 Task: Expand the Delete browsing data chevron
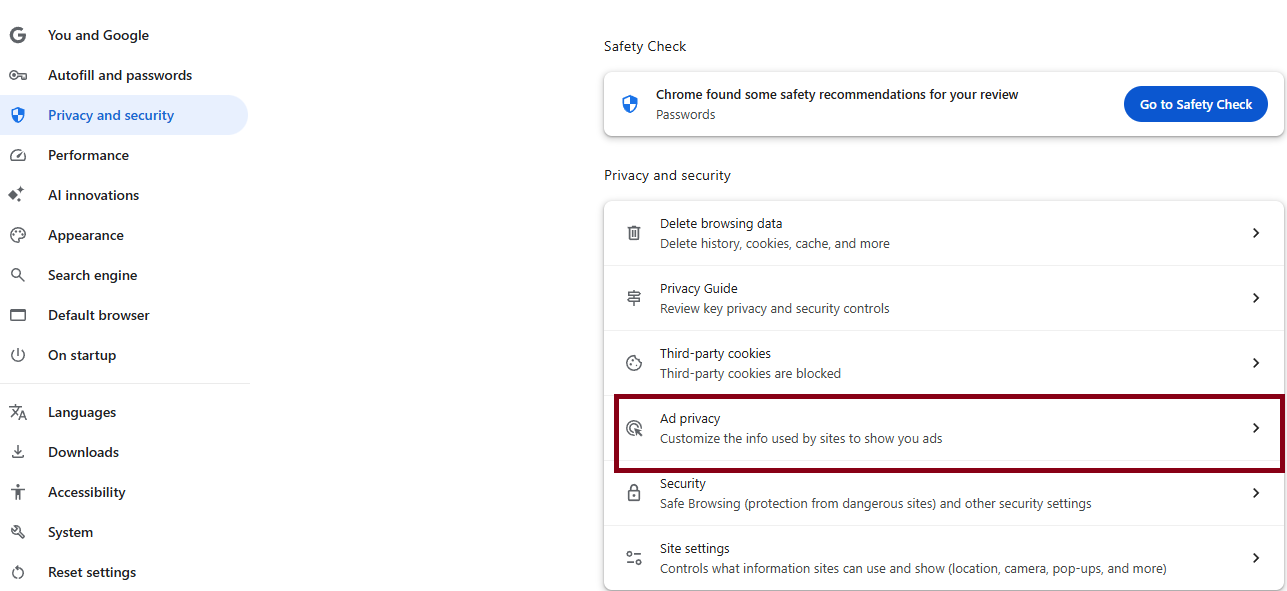tap(1256, 233)
